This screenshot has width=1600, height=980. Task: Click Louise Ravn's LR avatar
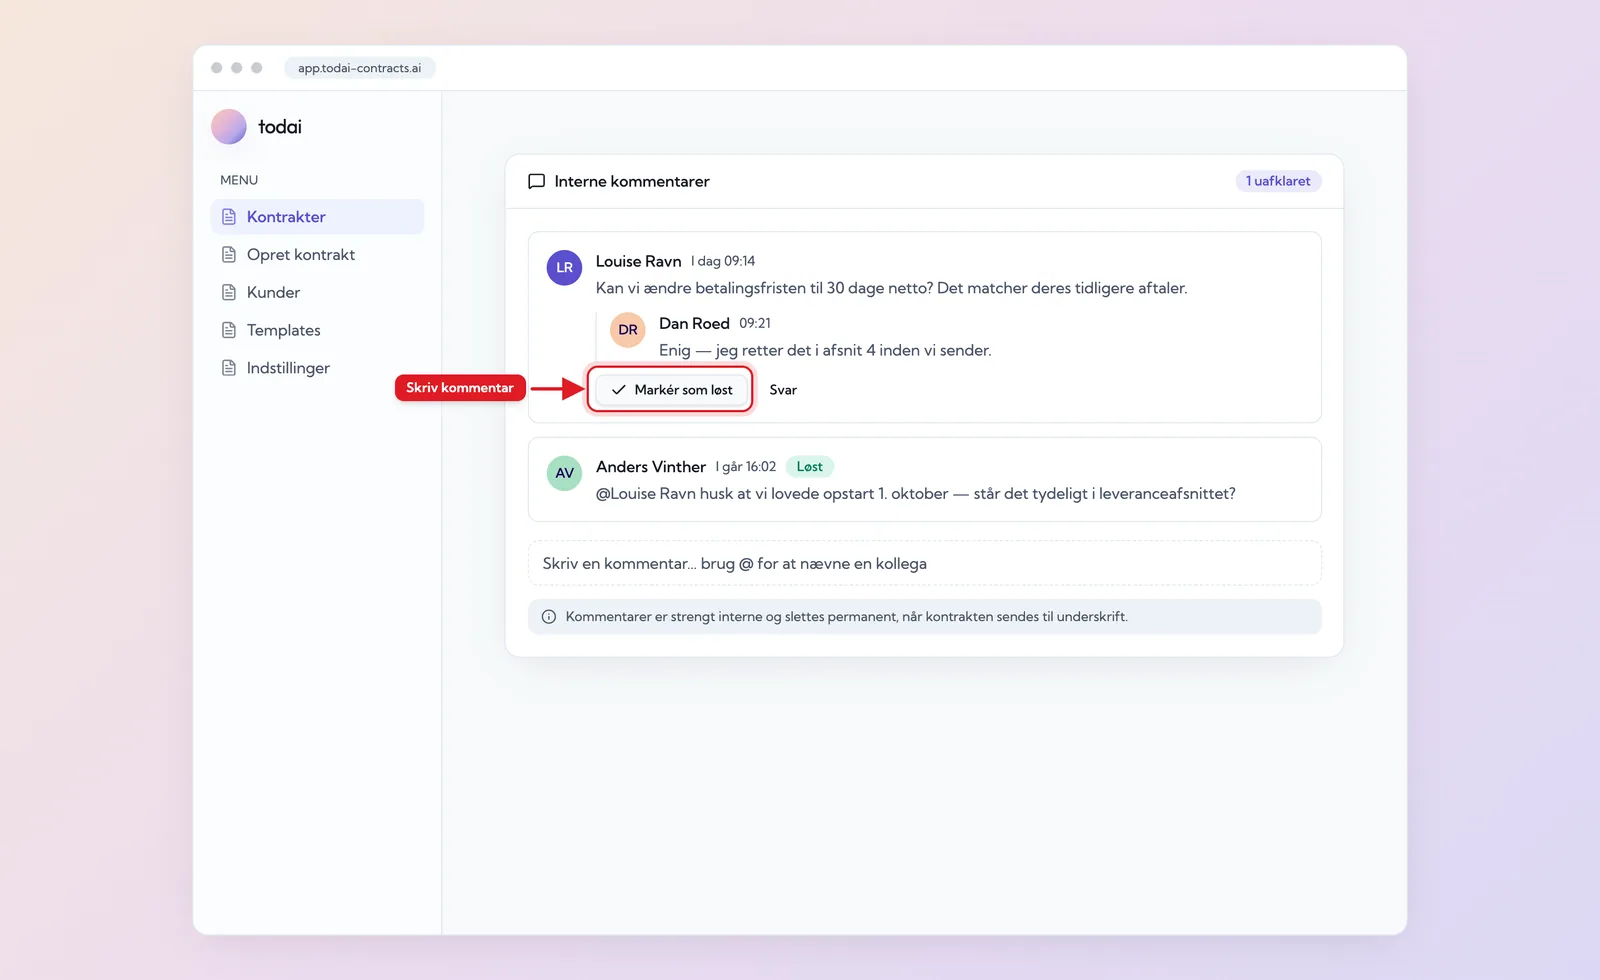coord(565,268)
